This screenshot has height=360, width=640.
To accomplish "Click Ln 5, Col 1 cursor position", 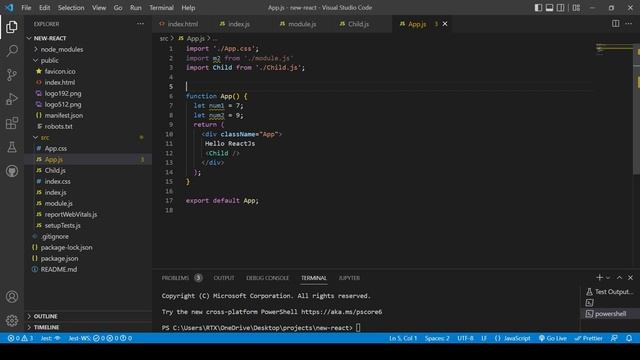I will (x=403, y=338).
